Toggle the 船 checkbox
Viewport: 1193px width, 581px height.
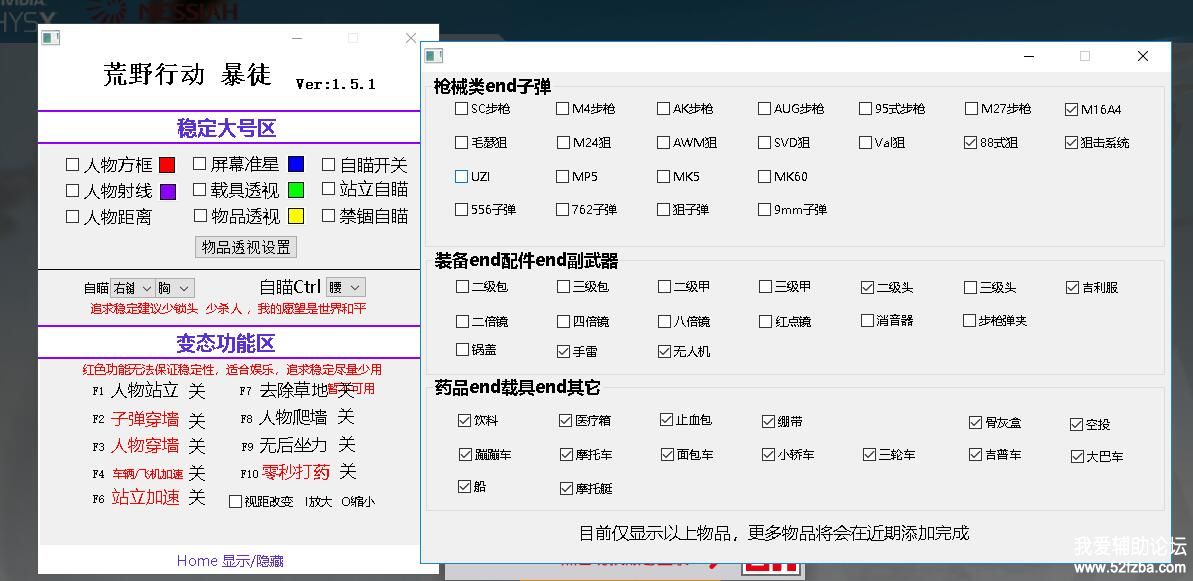(x=464, y=487)
